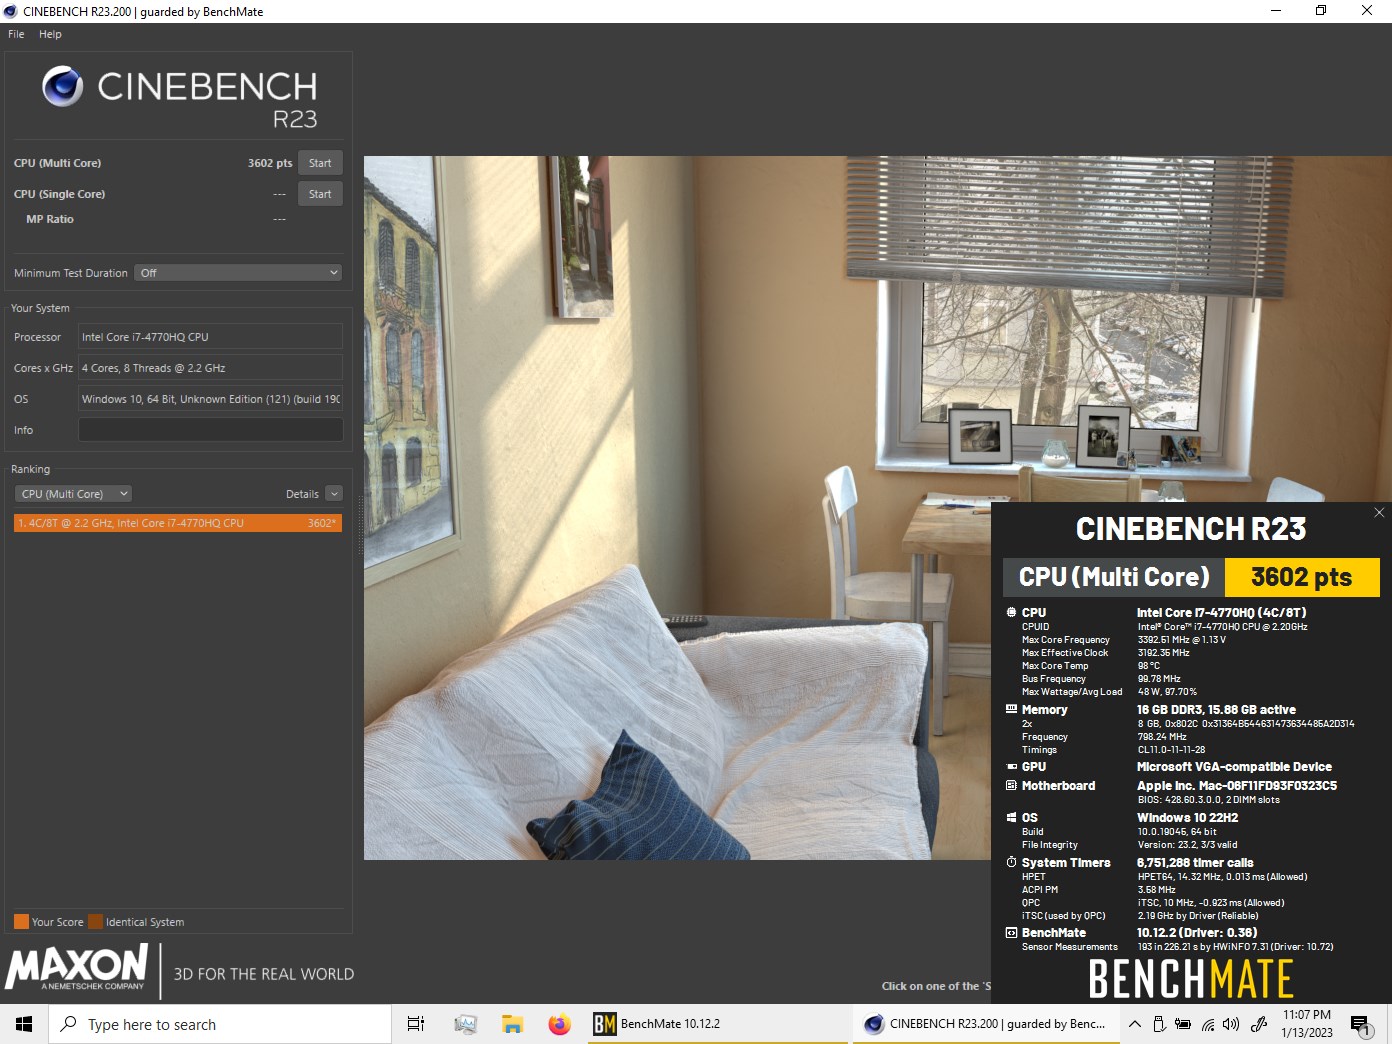Click the MAXON logo
Screen dimensions: 1392x1044
click(77, 968)
